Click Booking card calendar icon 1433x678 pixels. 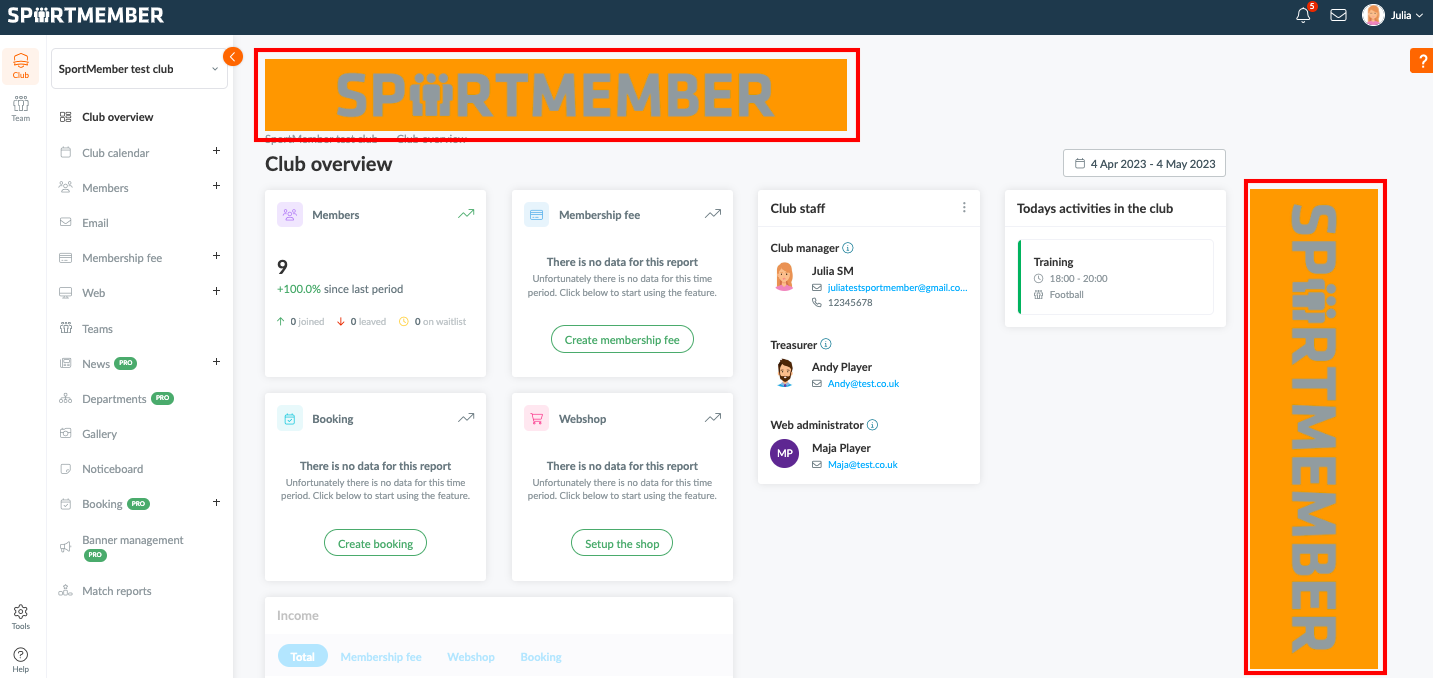(290, 419)
